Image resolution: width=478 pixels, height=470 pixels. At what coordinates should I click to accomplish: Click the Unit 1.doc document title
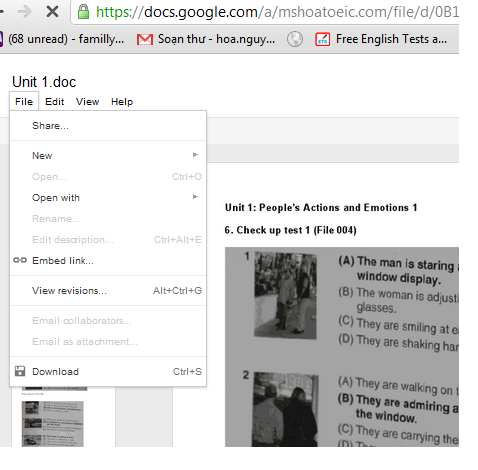click(44, 82)
